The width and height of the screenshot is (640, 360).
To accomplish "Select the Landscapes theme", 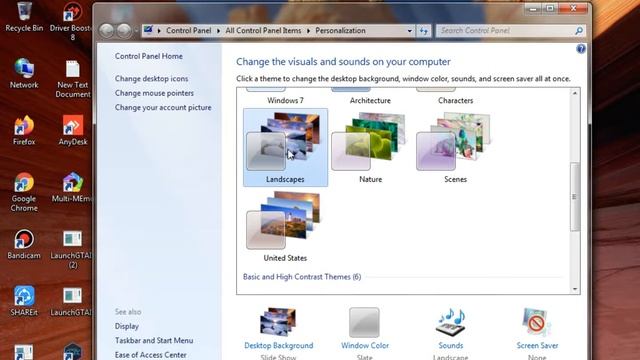I will coord(285,147).
